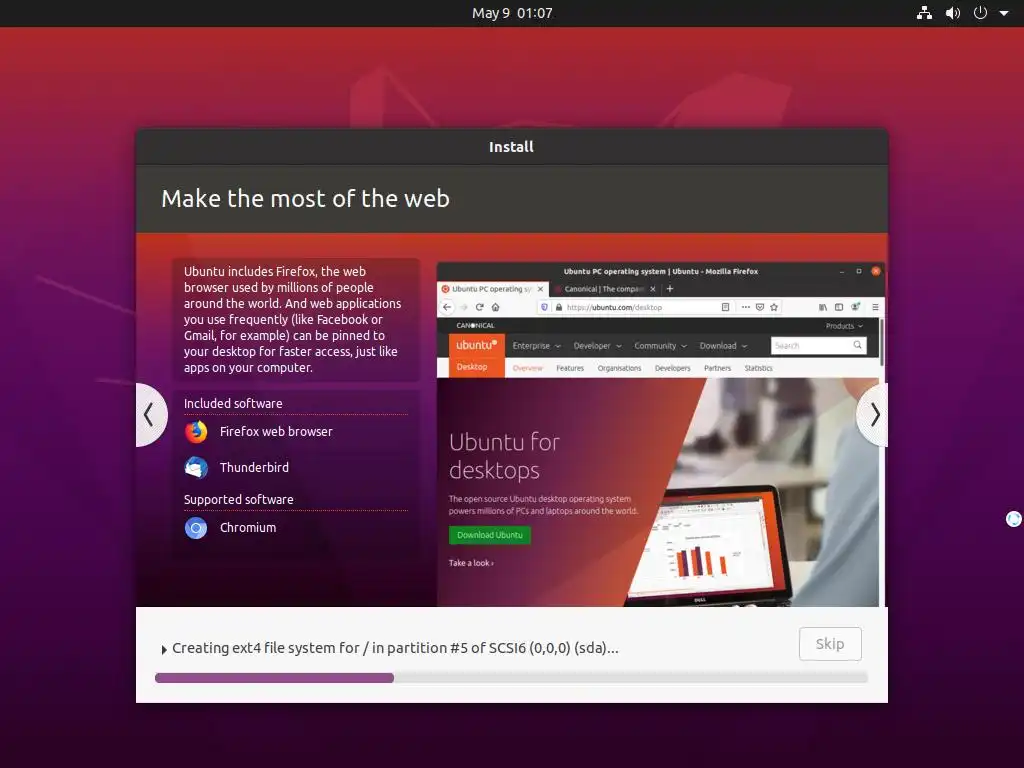This screenshot has height=768, width=1024.
Task: Select the Overview tab in slide screenshot
Action: coord(528,368)
